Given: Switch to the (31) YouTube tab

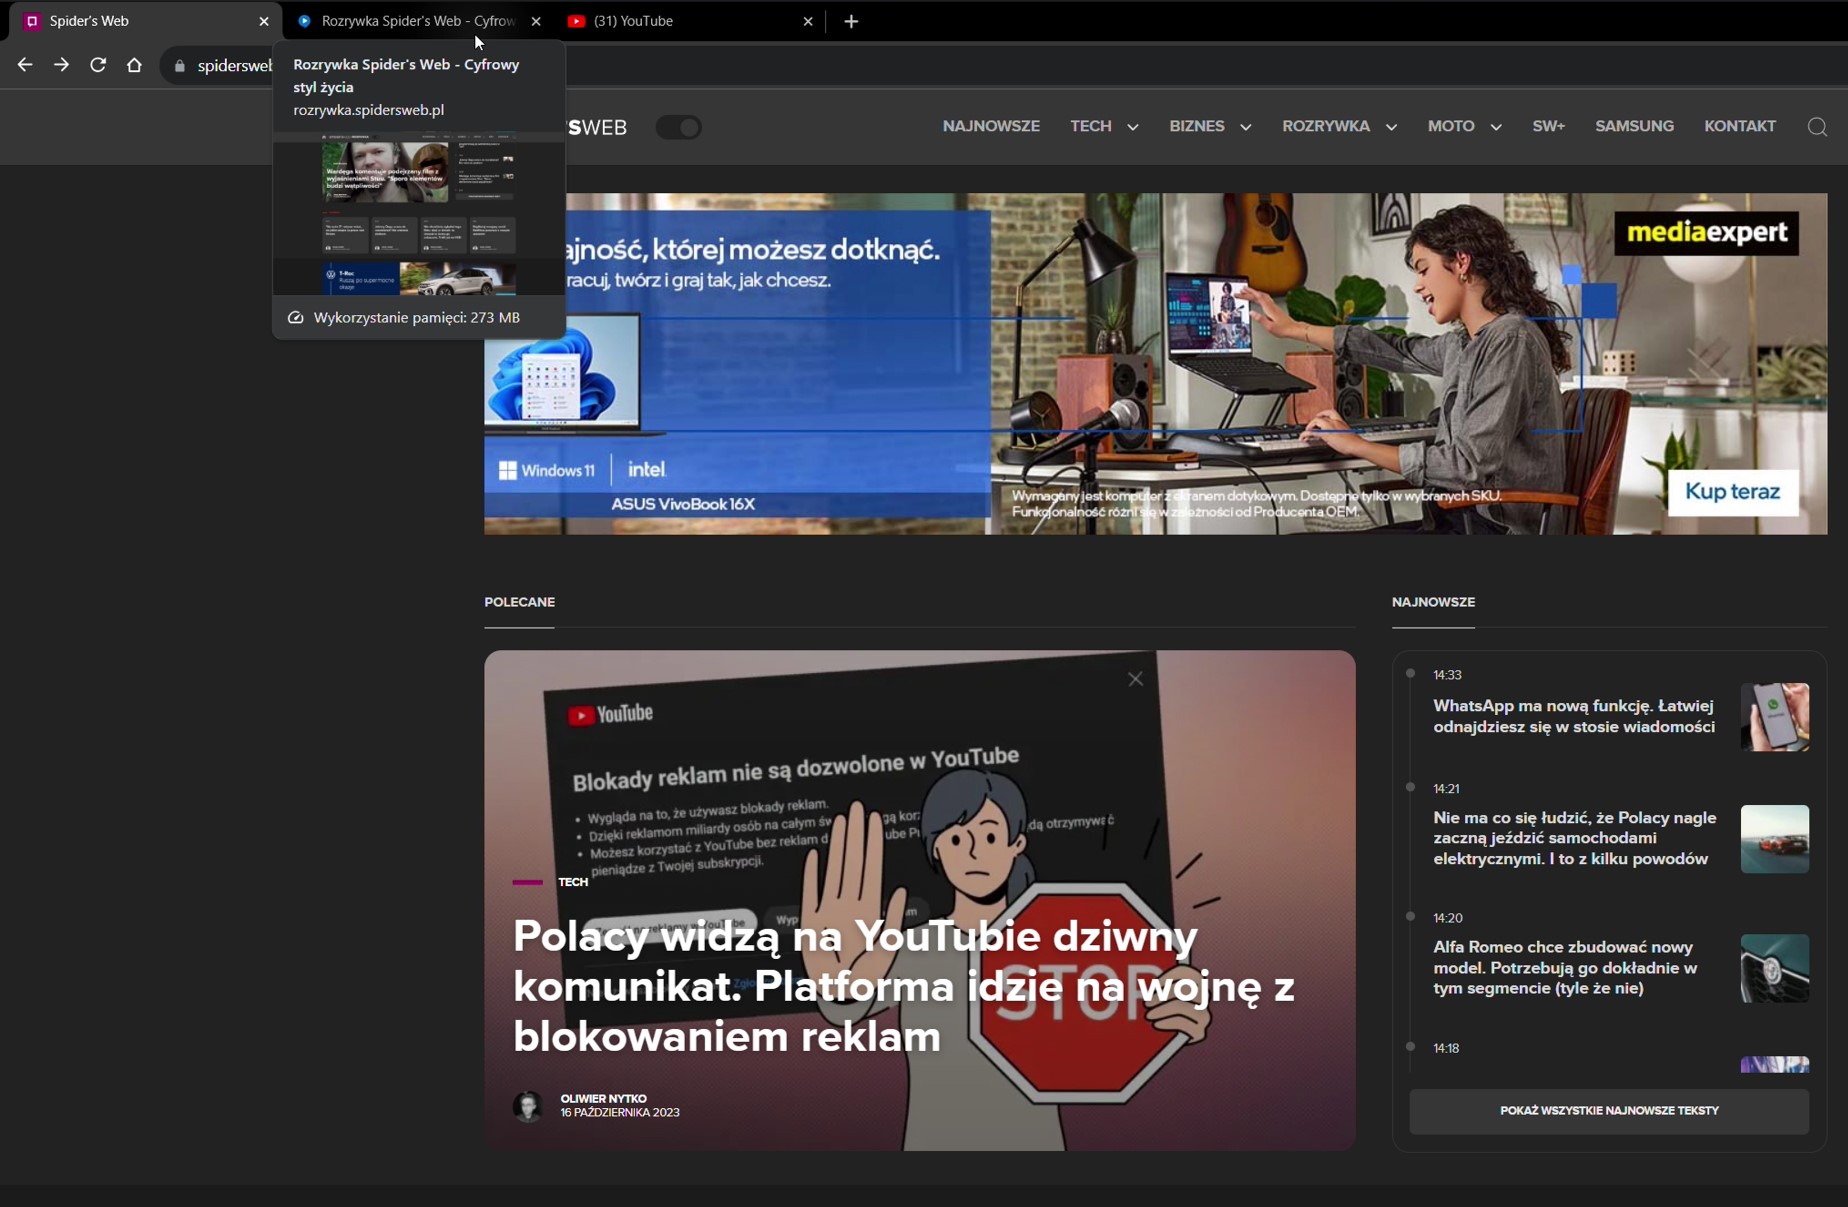Looking at the screenshot, I should [x=690, y=21].
